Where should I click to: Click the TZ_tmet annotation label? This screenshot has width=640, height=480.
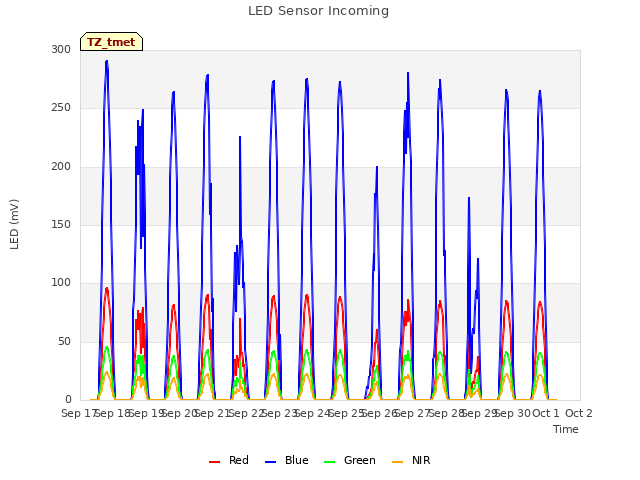click(111, 42)
